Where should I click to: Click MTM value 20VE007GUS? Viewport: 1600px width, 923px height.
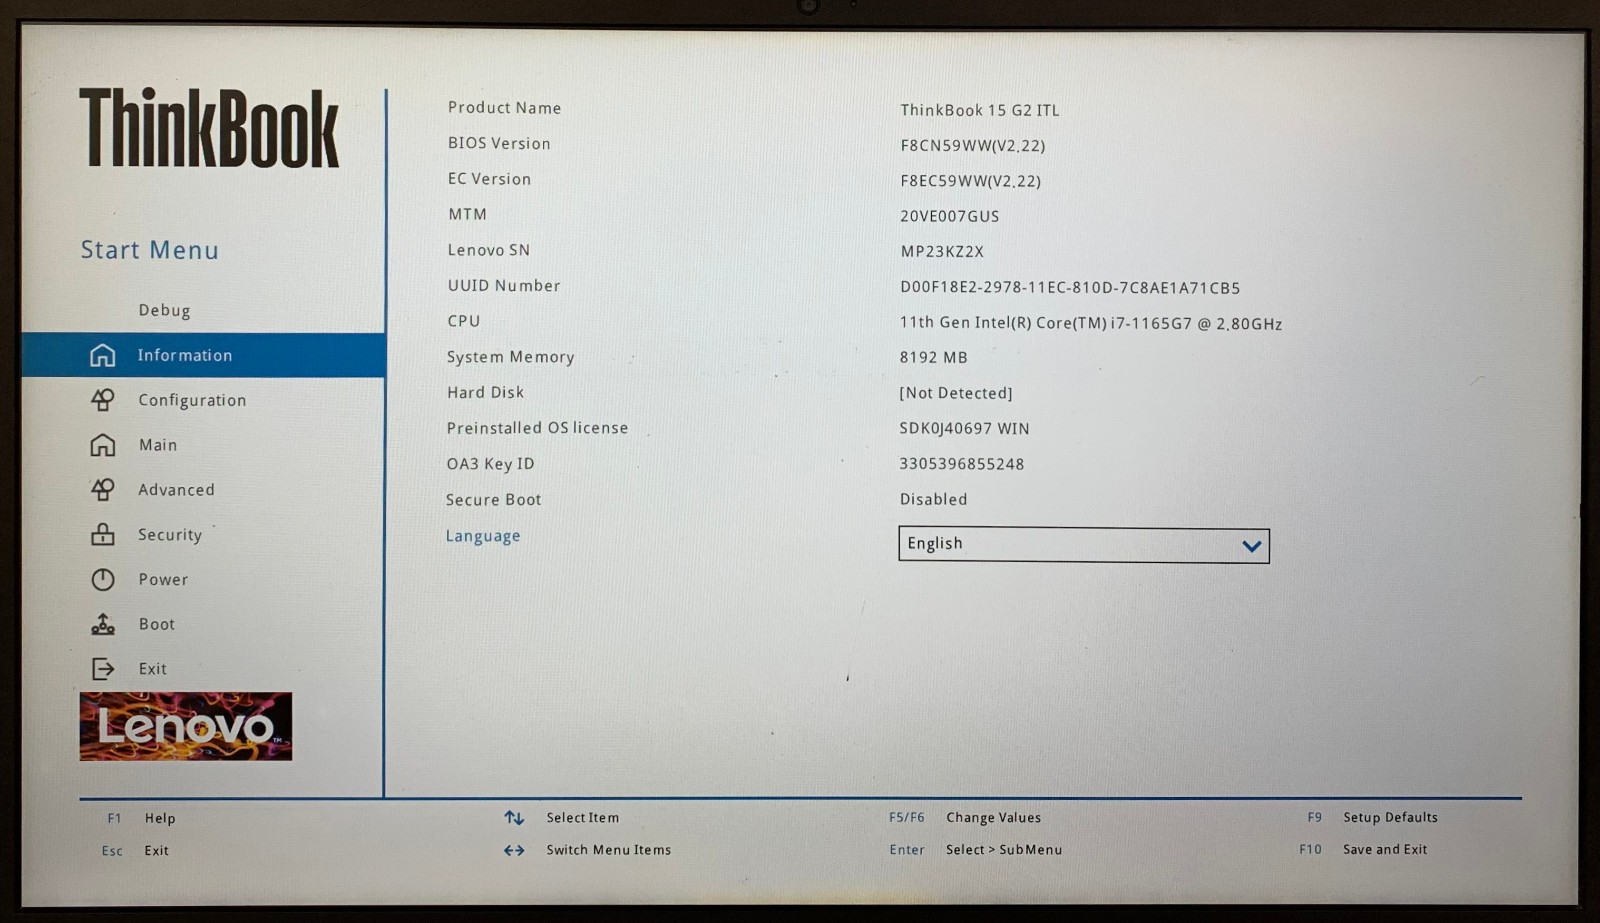click(x=950, y=216)
